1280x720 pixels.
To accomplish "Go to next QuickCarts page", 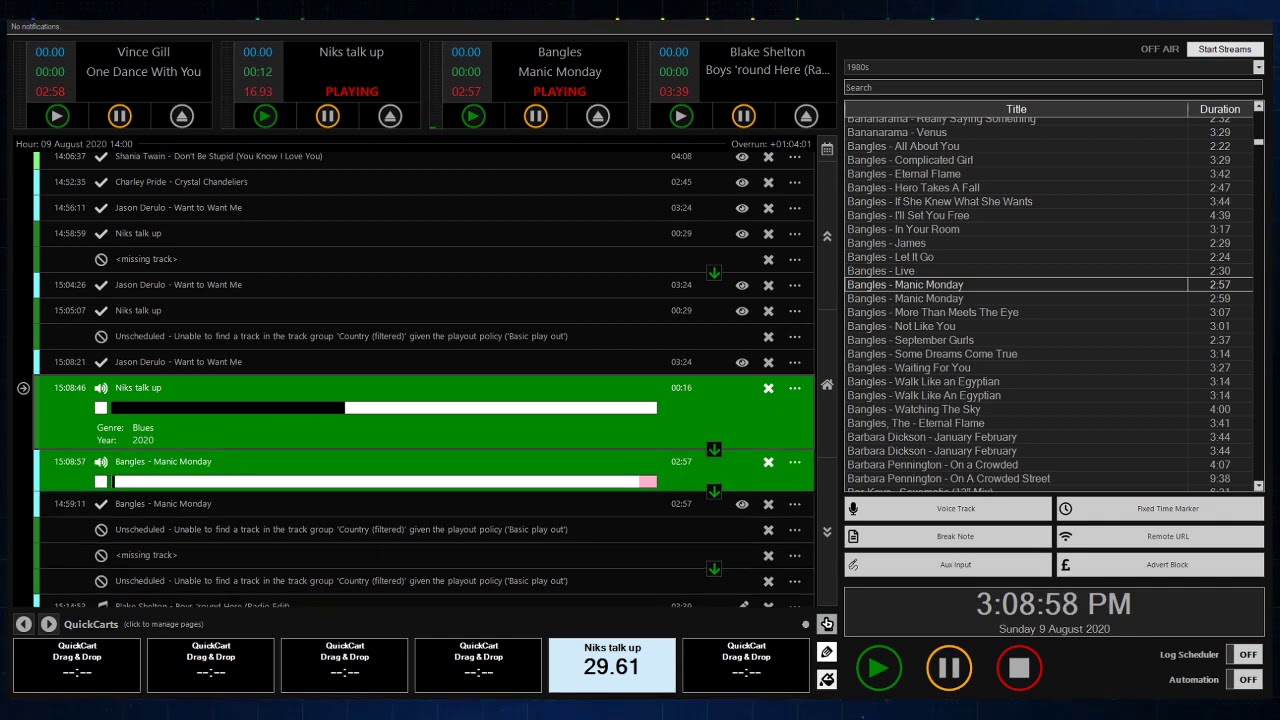I will [48, 624].
